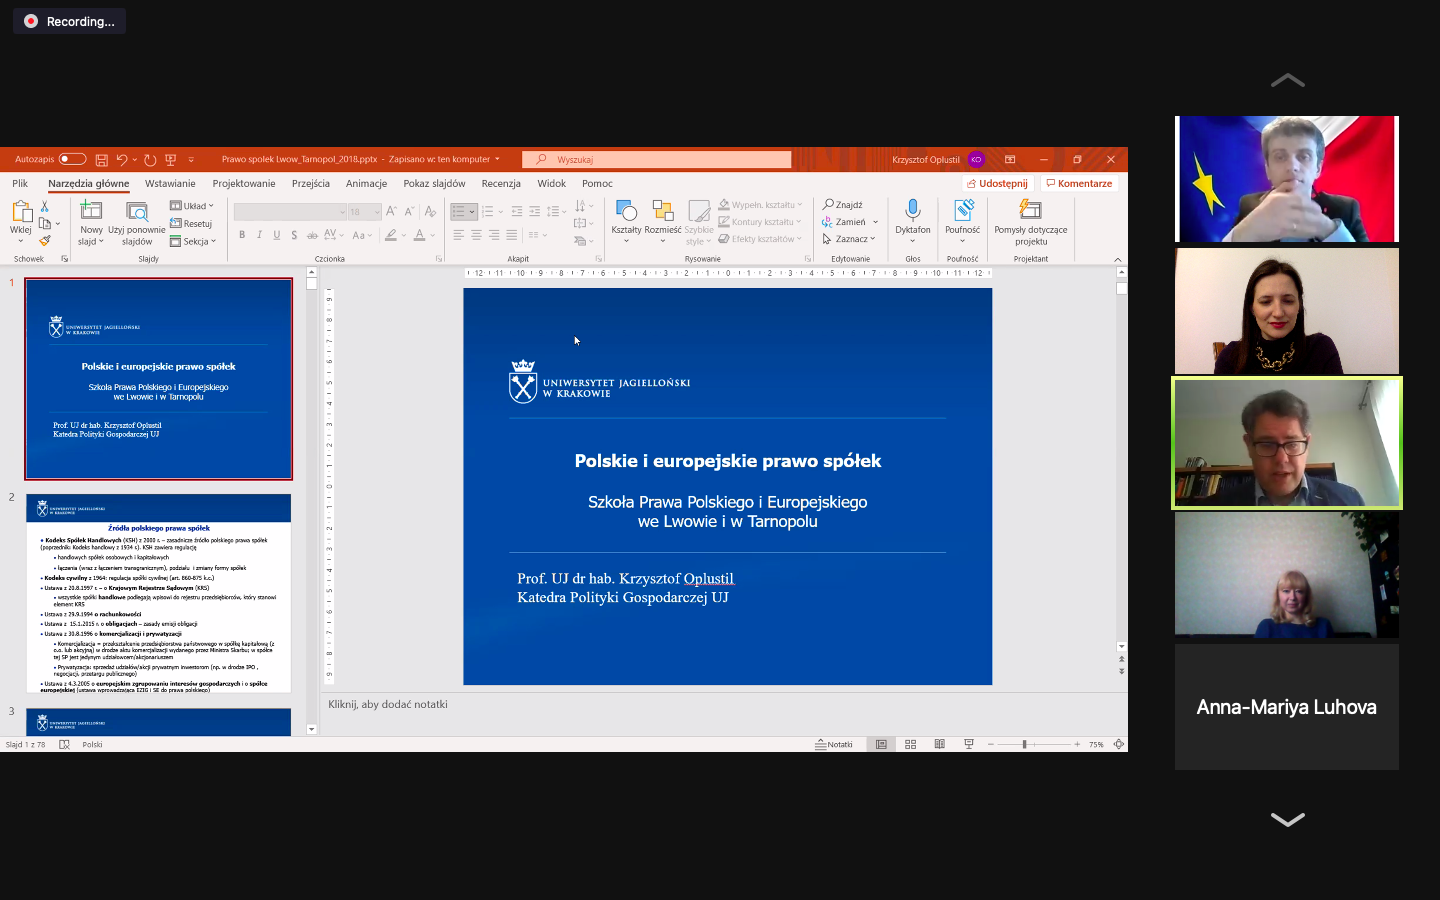Screen dimensions: 1440x900
Task: Click Anna-Mariya Luhova participant tile
Action: (1287, 707)
